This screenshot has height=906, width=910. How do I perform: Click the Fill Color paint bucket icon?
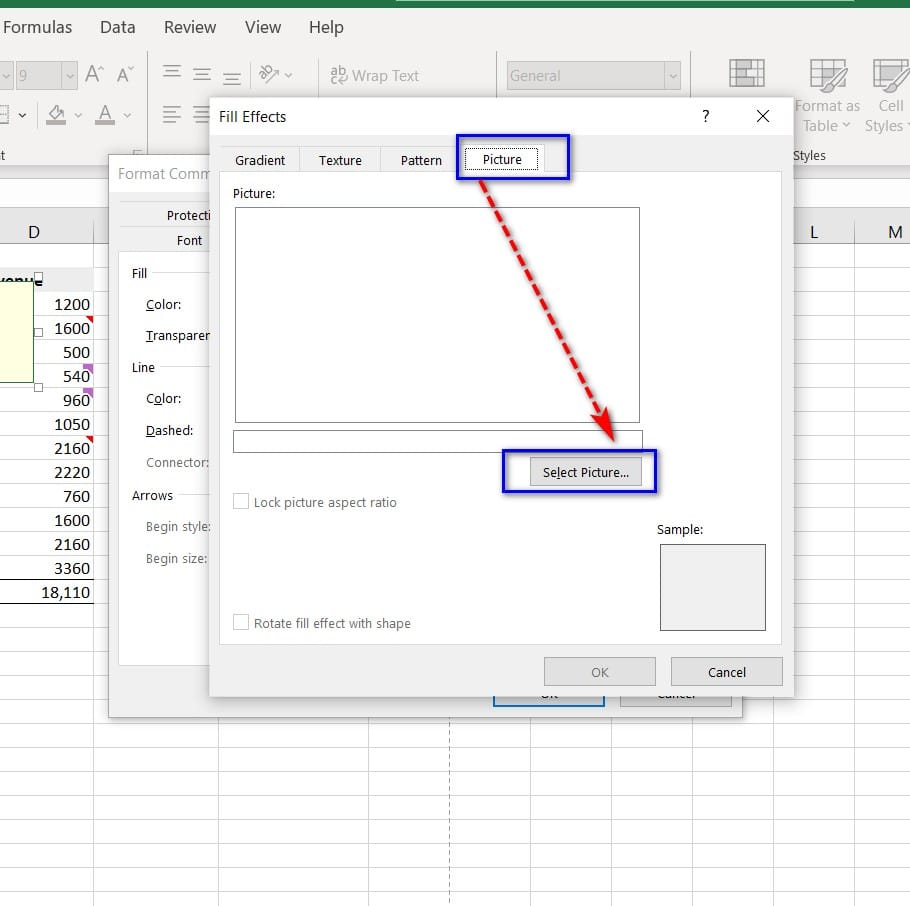(x=56, y=114)
